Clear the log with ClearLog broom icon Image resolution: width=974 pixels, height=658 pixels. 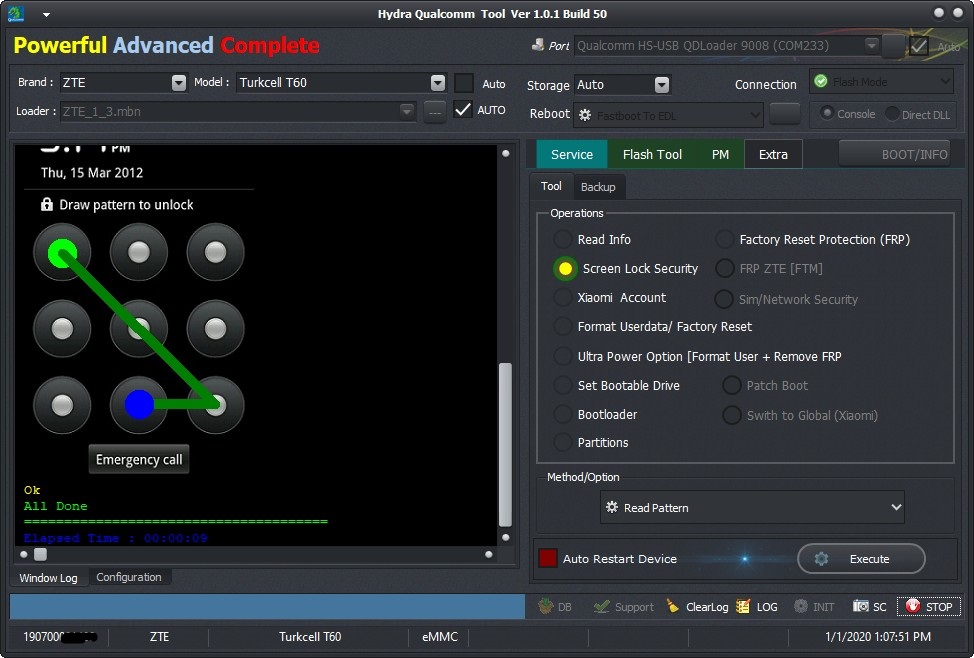673,606
